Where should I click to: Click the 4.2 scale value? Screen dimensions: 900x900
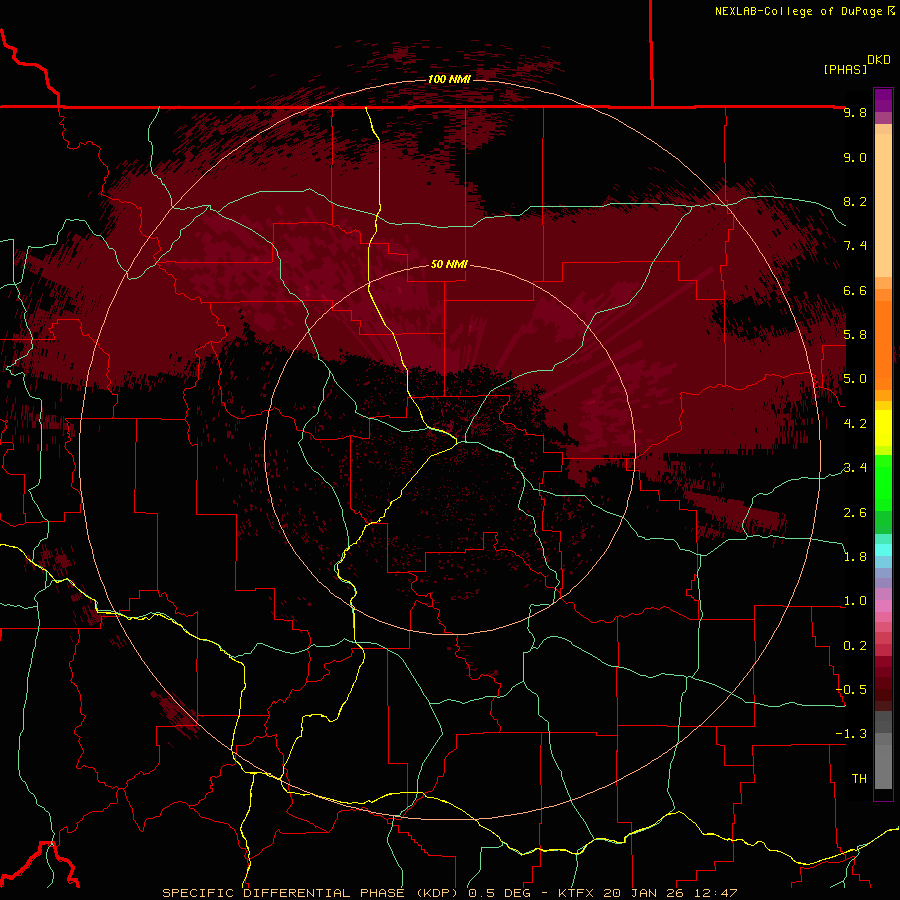pos(855,424)
